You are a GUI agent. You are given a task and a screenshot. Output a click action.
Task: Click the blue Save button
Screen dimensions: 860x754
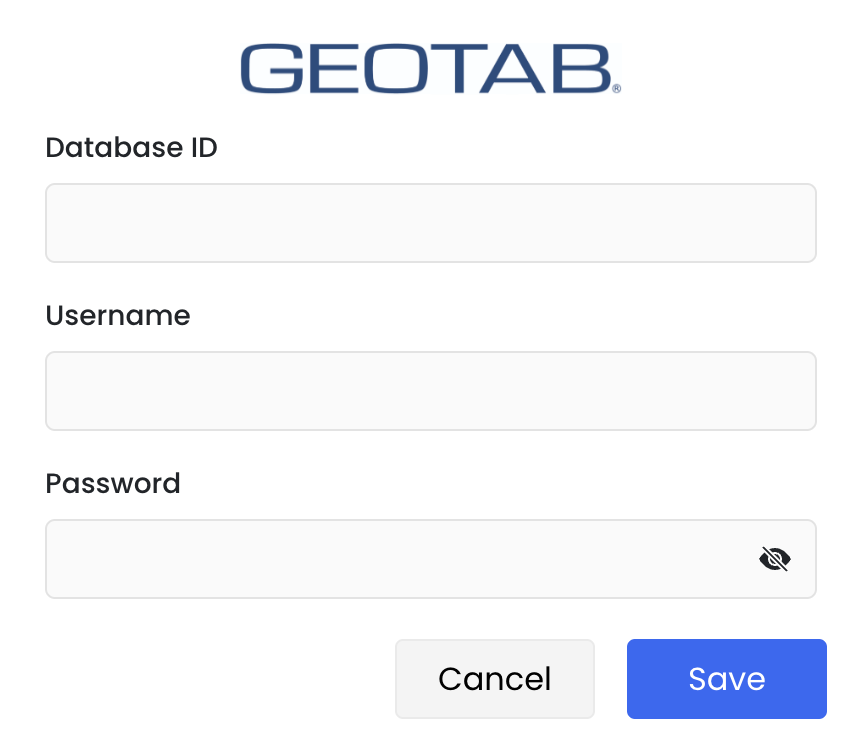coord(727,679)
